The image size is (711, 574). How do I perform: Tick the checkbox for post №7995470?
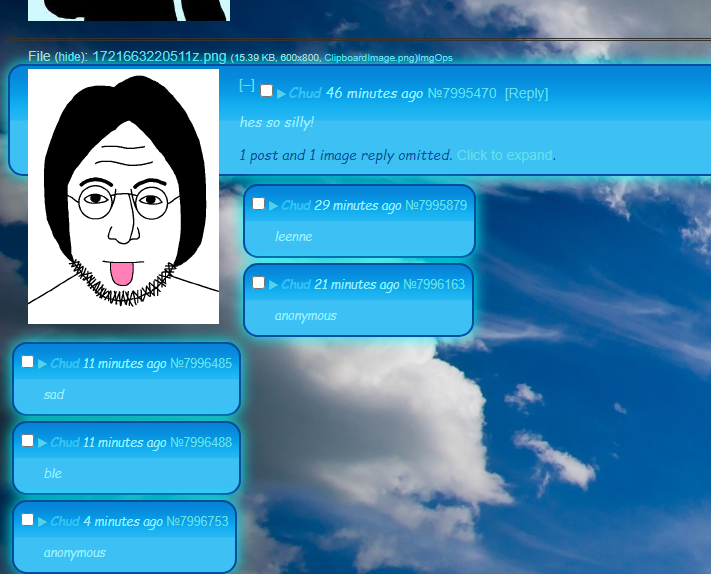point(266,91)
